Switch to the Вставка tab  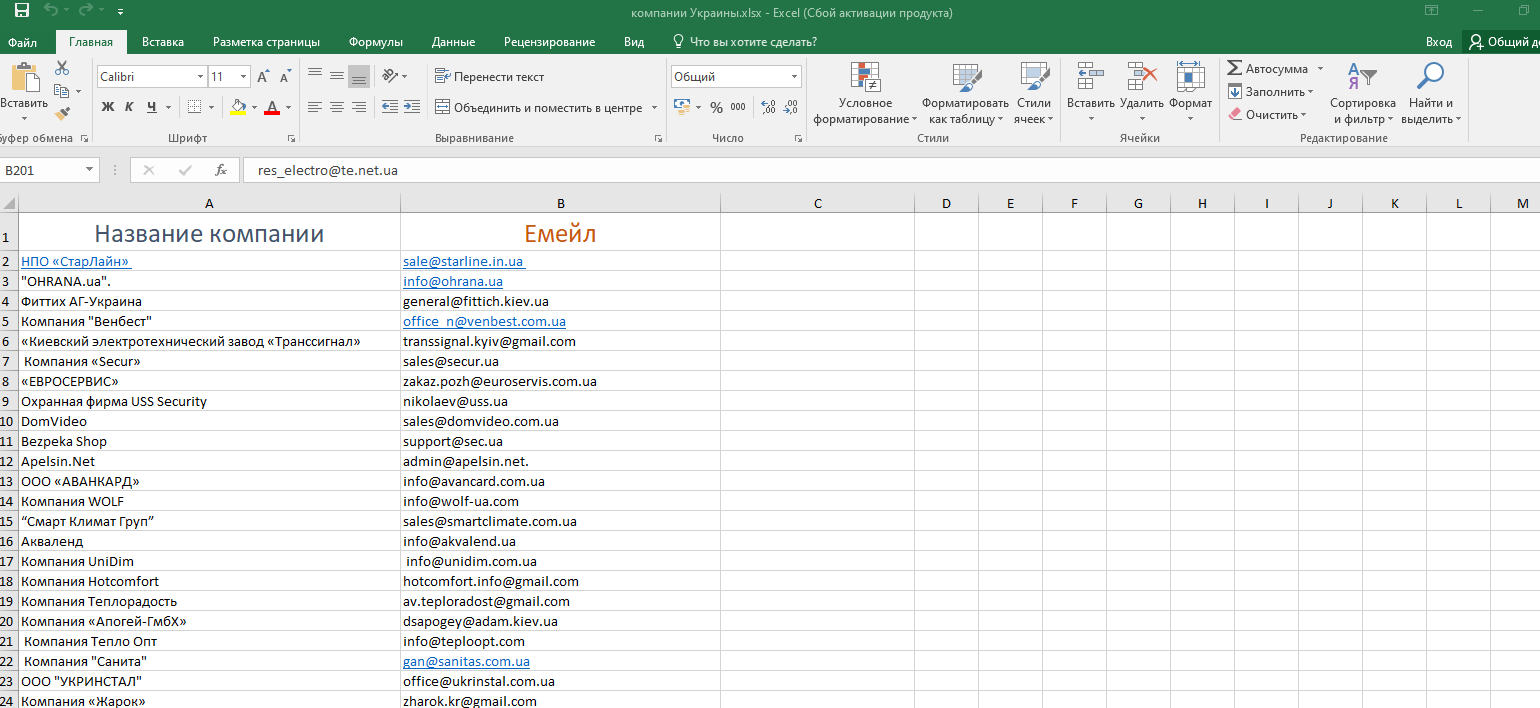point(163,42)
